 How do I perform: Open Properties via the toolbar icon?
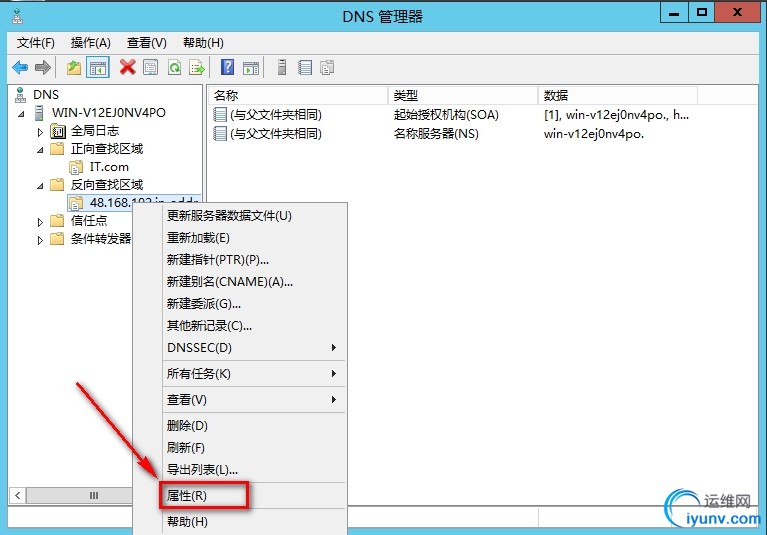click(151, 67)
